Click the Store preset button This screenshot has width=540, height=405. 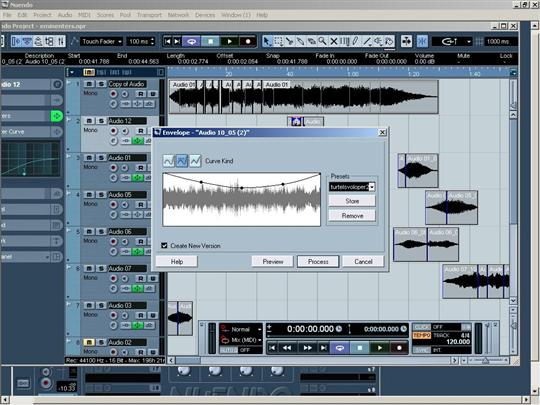(352, 201)
